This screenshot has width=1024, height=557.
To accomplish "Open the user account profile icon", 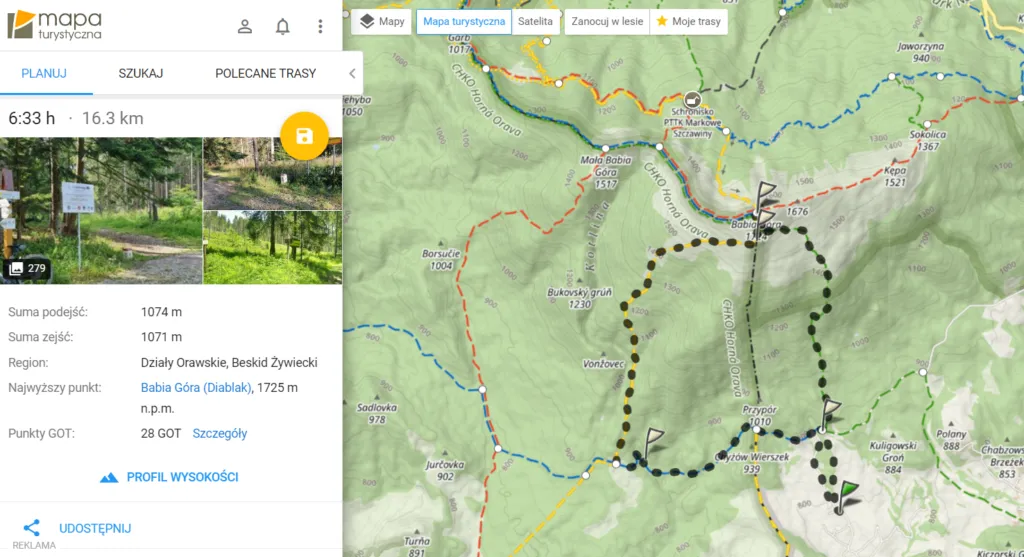I will coord(245,26).
